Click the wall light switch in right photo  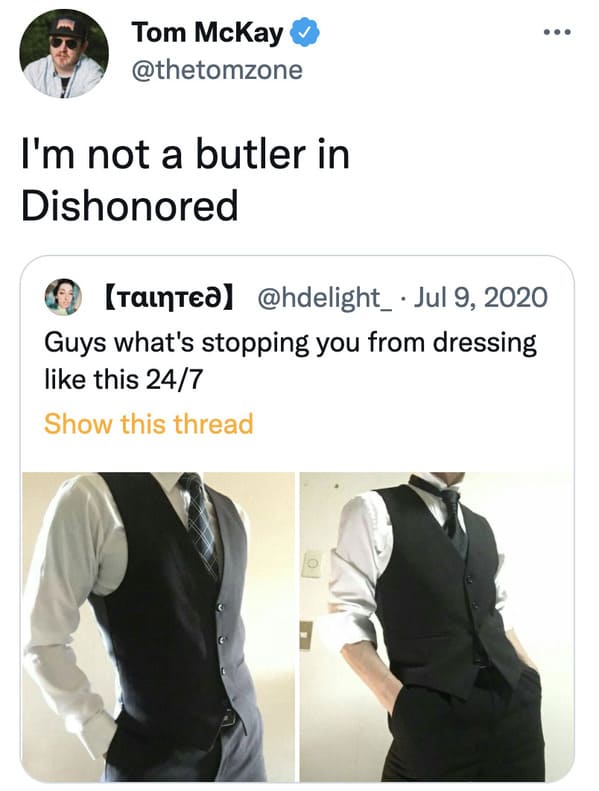click(x=312, y=563)
